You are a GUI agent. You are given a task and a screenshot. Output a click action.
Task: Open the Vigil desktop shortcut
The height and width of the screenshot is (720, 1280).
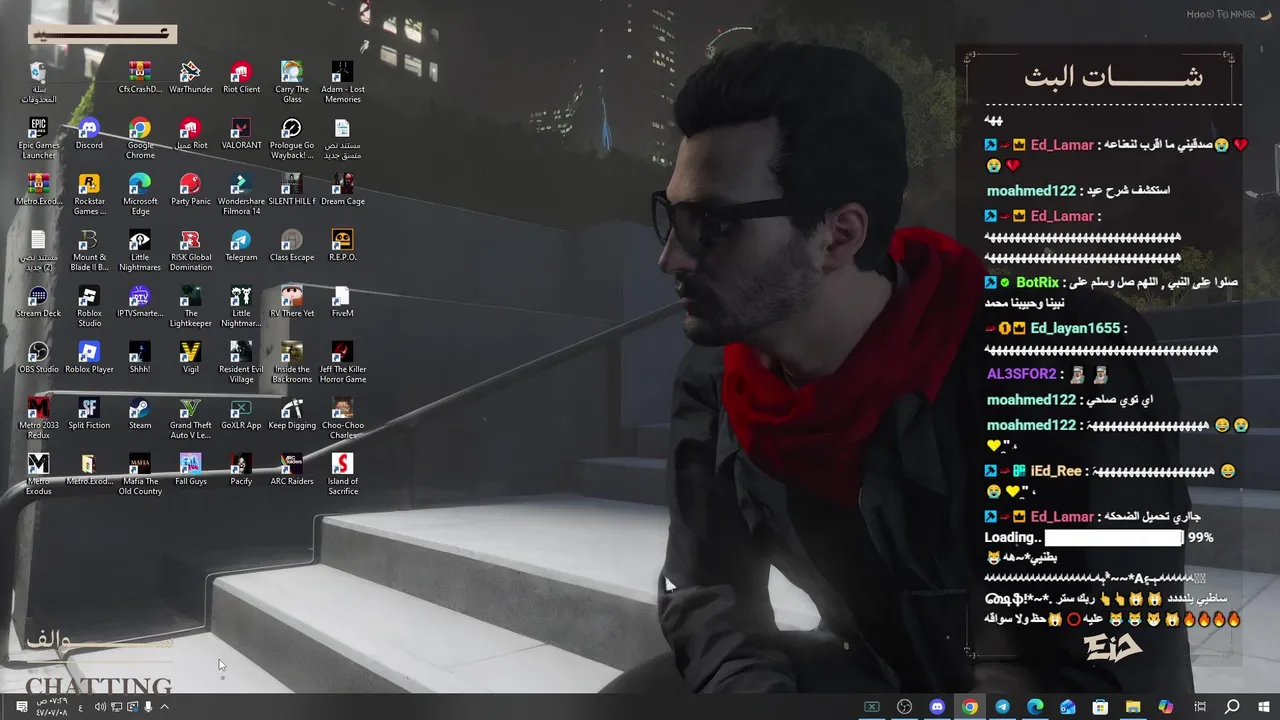(x=190, y=357)
